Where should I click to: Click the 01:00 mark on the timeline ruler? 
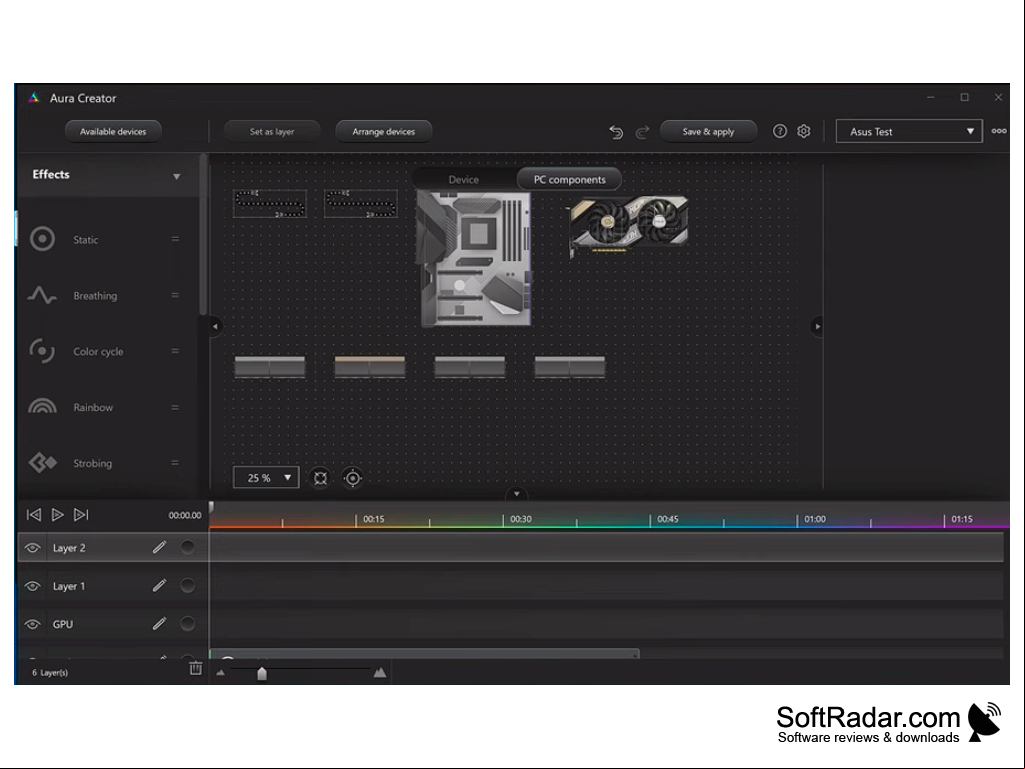815,519
